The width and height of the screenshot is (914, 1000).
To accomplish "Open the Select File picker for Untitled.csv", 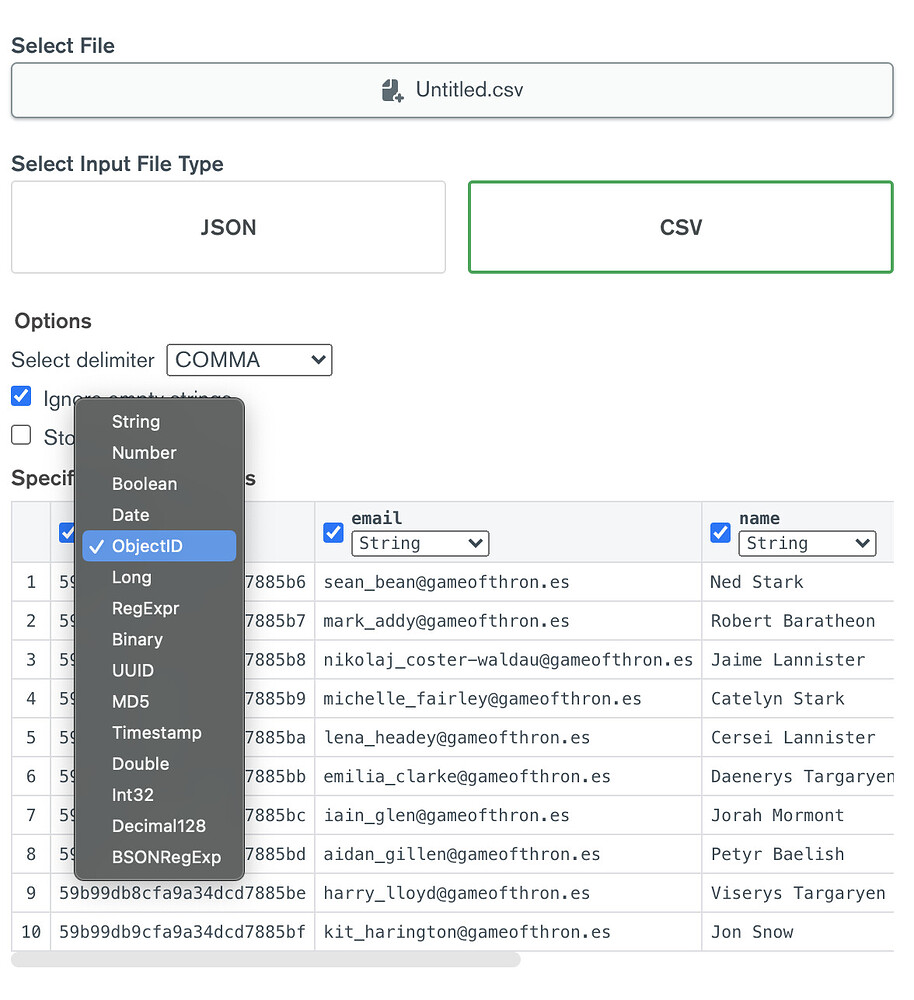I will coord(452,89).
